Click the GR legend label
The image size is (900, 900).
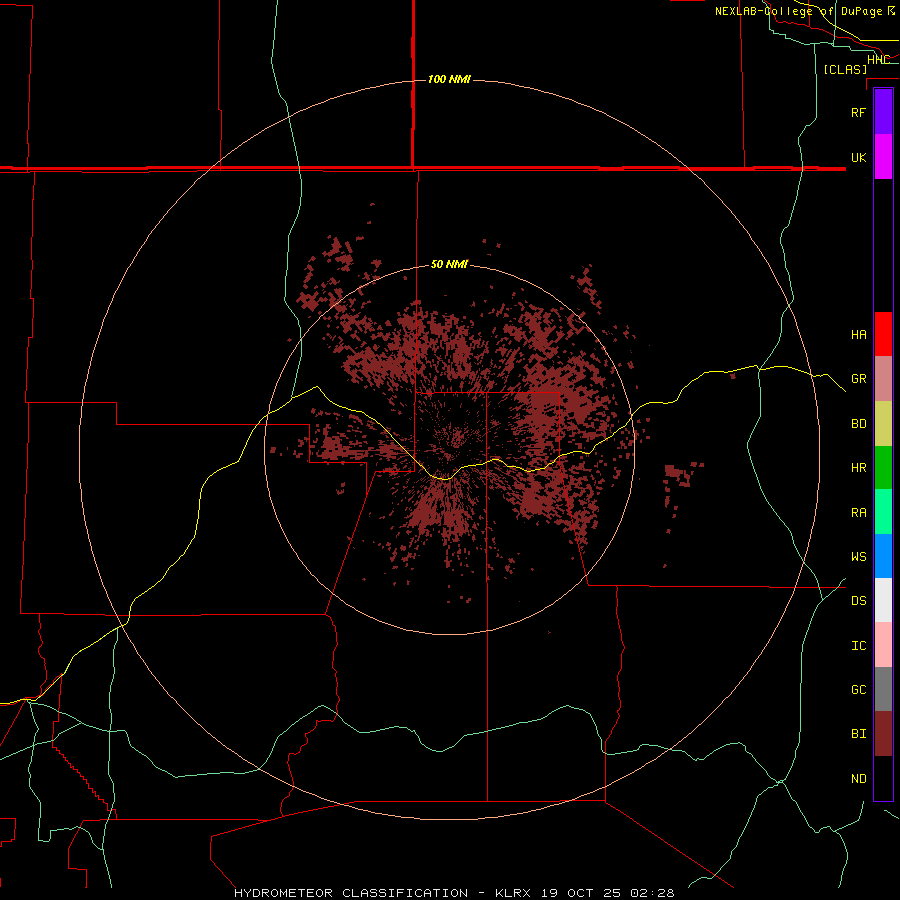pyautogui.click(x=859, y=379)
